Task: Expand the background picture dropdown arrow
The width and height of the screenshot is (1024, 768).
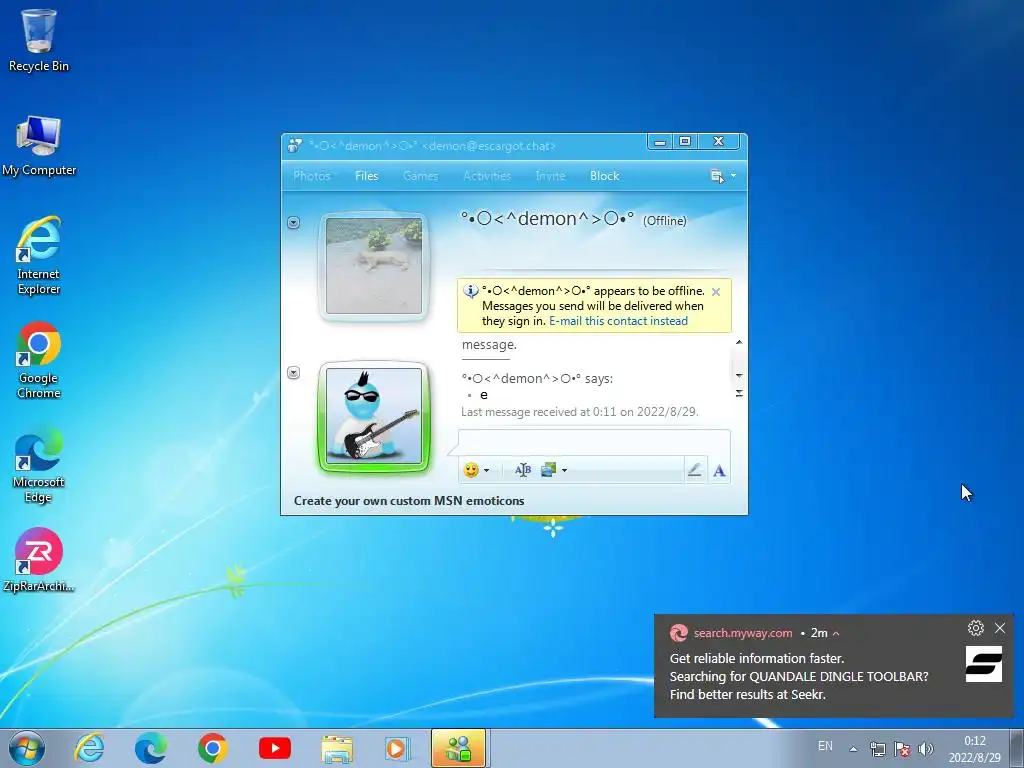Action: coord(564,470)
